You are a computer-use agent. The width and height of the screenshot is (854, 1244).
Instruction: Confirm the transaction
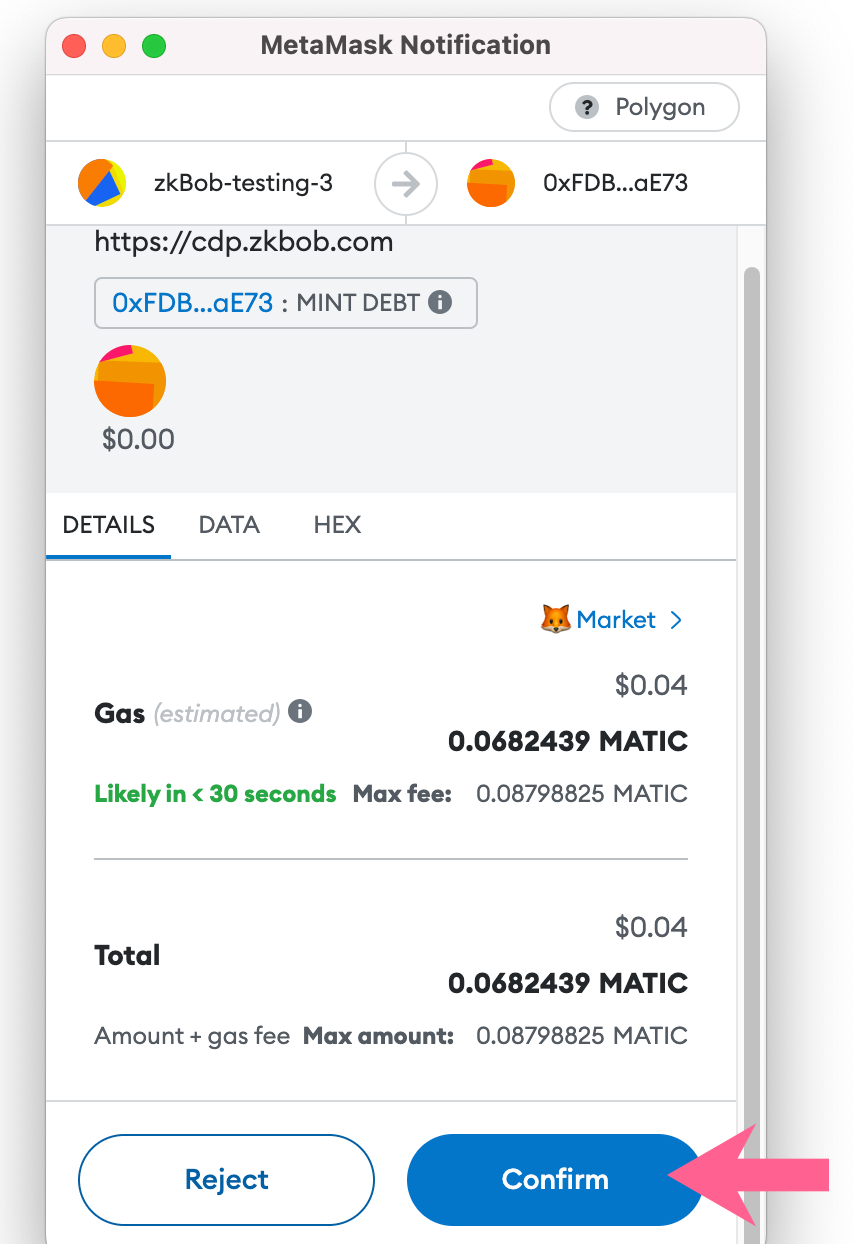555,1180
